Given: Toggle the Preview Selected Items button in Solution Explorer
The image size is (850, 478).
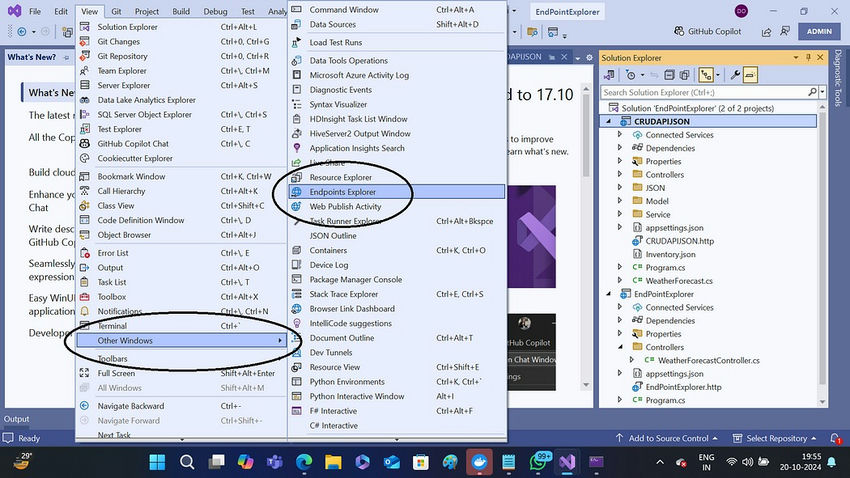Looking at the screenshot, I should tap(750, 75).
